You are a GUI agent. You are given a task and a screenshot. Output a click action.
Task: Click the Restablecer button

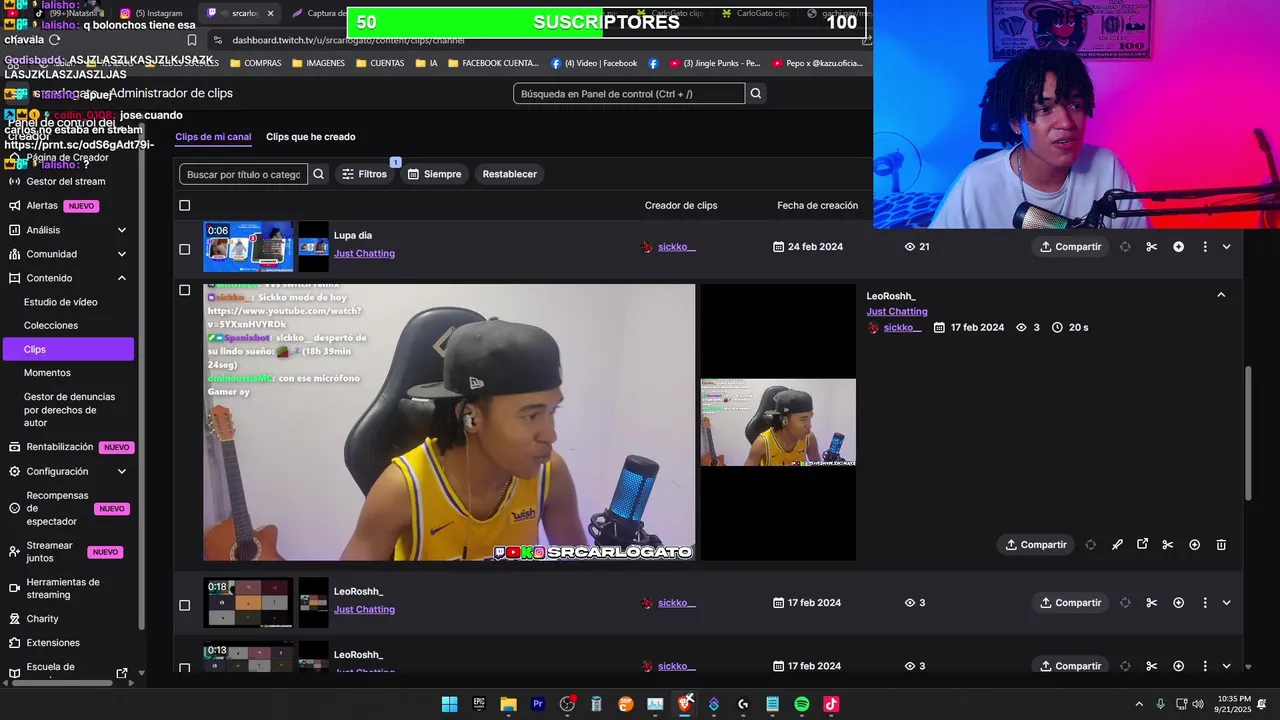pos(510,174)
